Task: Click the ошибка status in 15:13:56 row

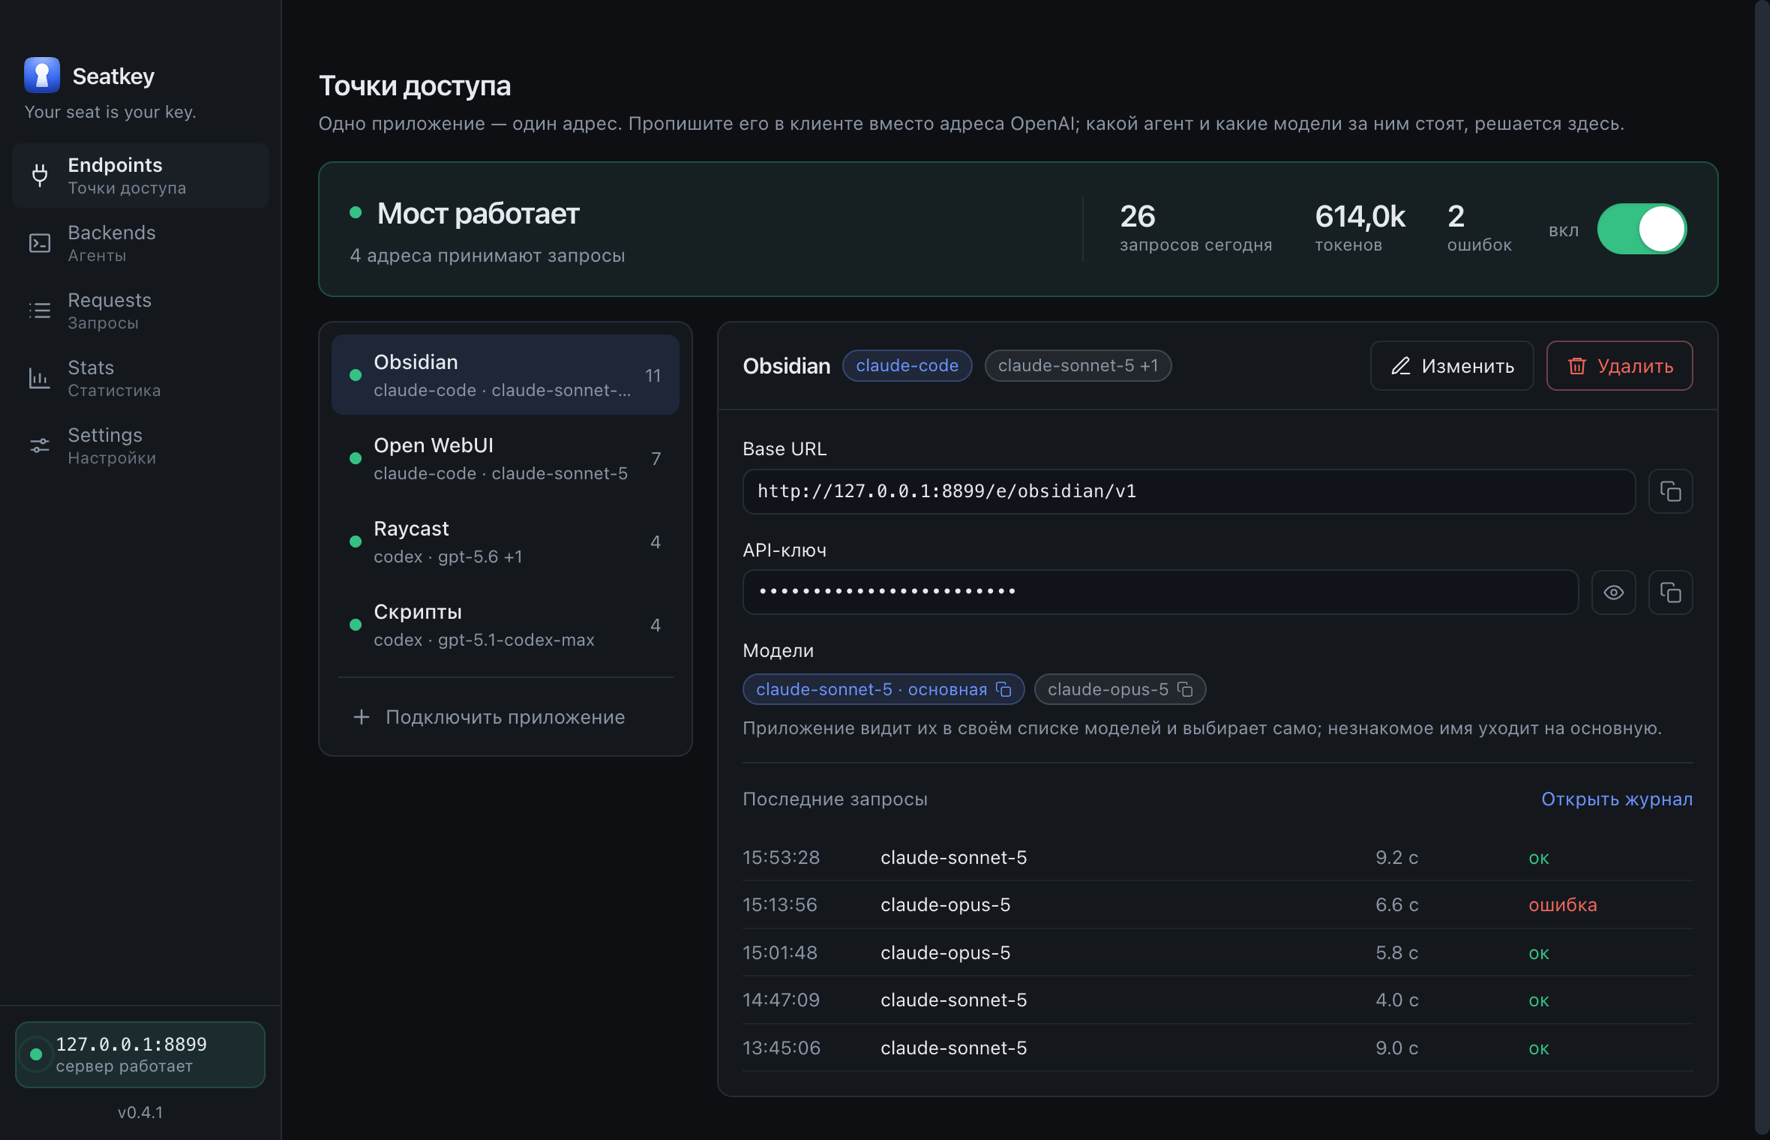Action: tap(1562, 905)
